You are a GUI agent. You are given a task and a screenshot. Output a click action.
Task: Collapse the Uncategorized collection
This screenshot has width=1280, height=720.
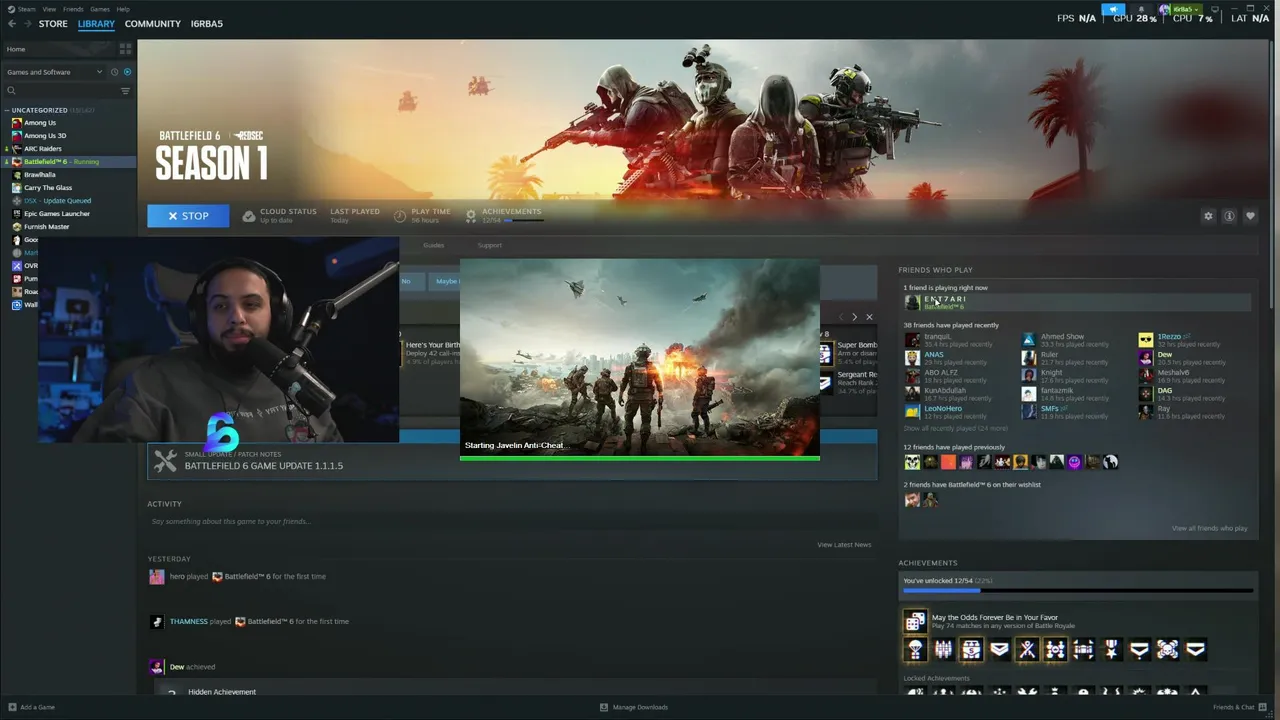(x=7, y=110)
